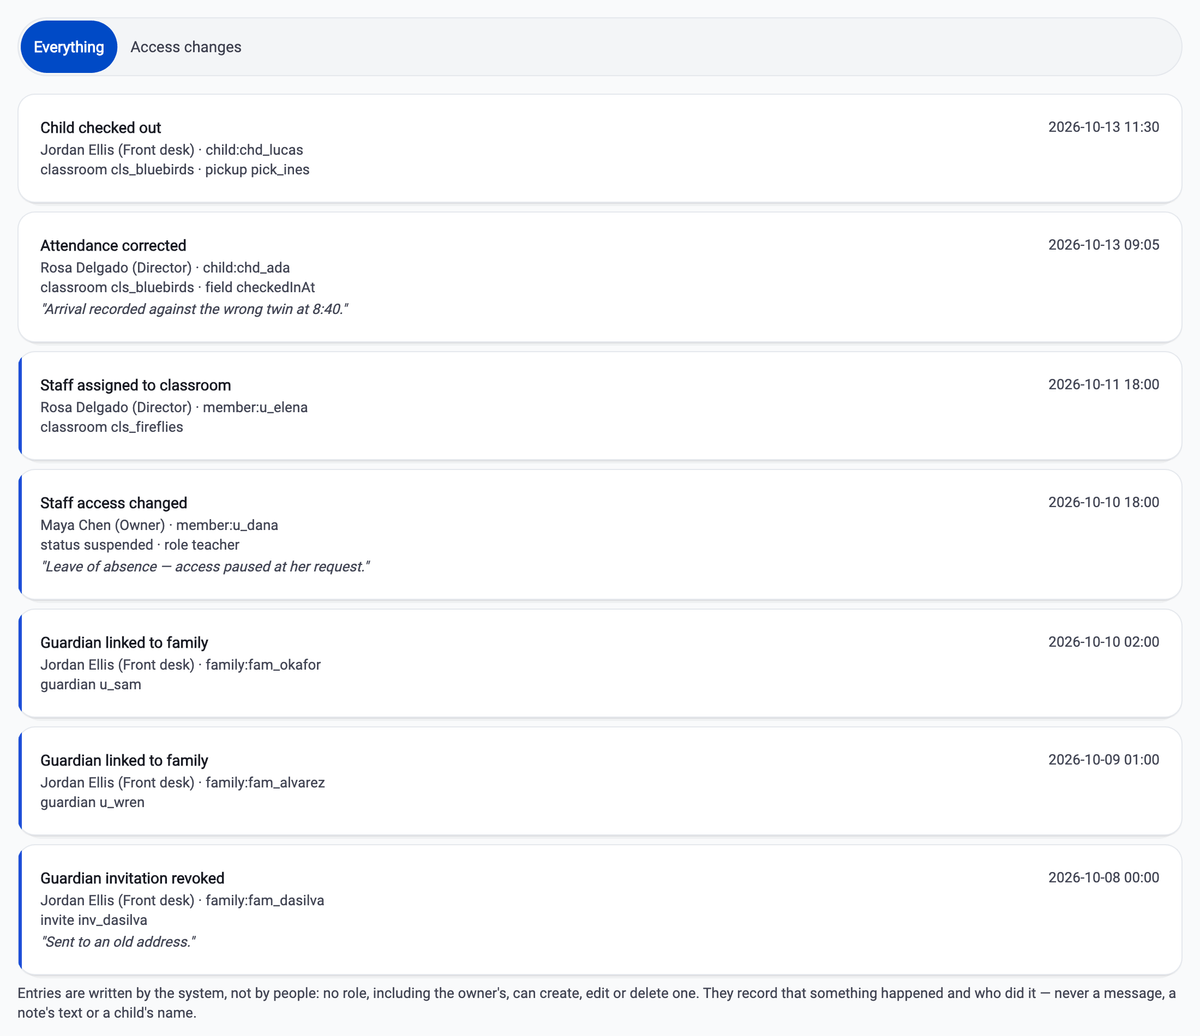This screenshot has height=1036, width=1200.
Task: Click timestamp 2026-10-09 01:00
Action: pyautogui.click(x=1104, y=761)
